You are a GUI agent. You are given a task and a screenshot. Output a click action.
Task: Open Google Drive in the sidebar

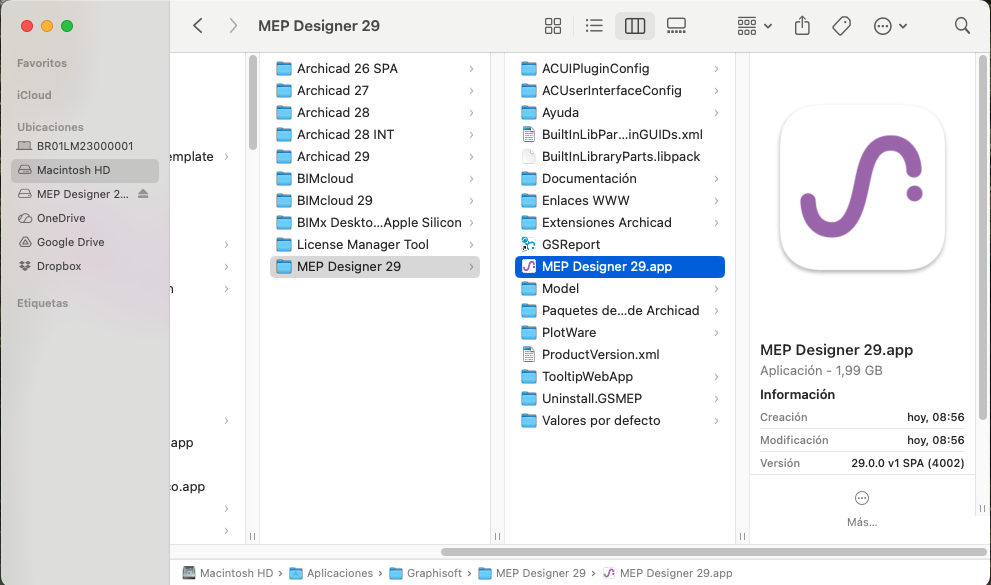[x=85, y=242]
